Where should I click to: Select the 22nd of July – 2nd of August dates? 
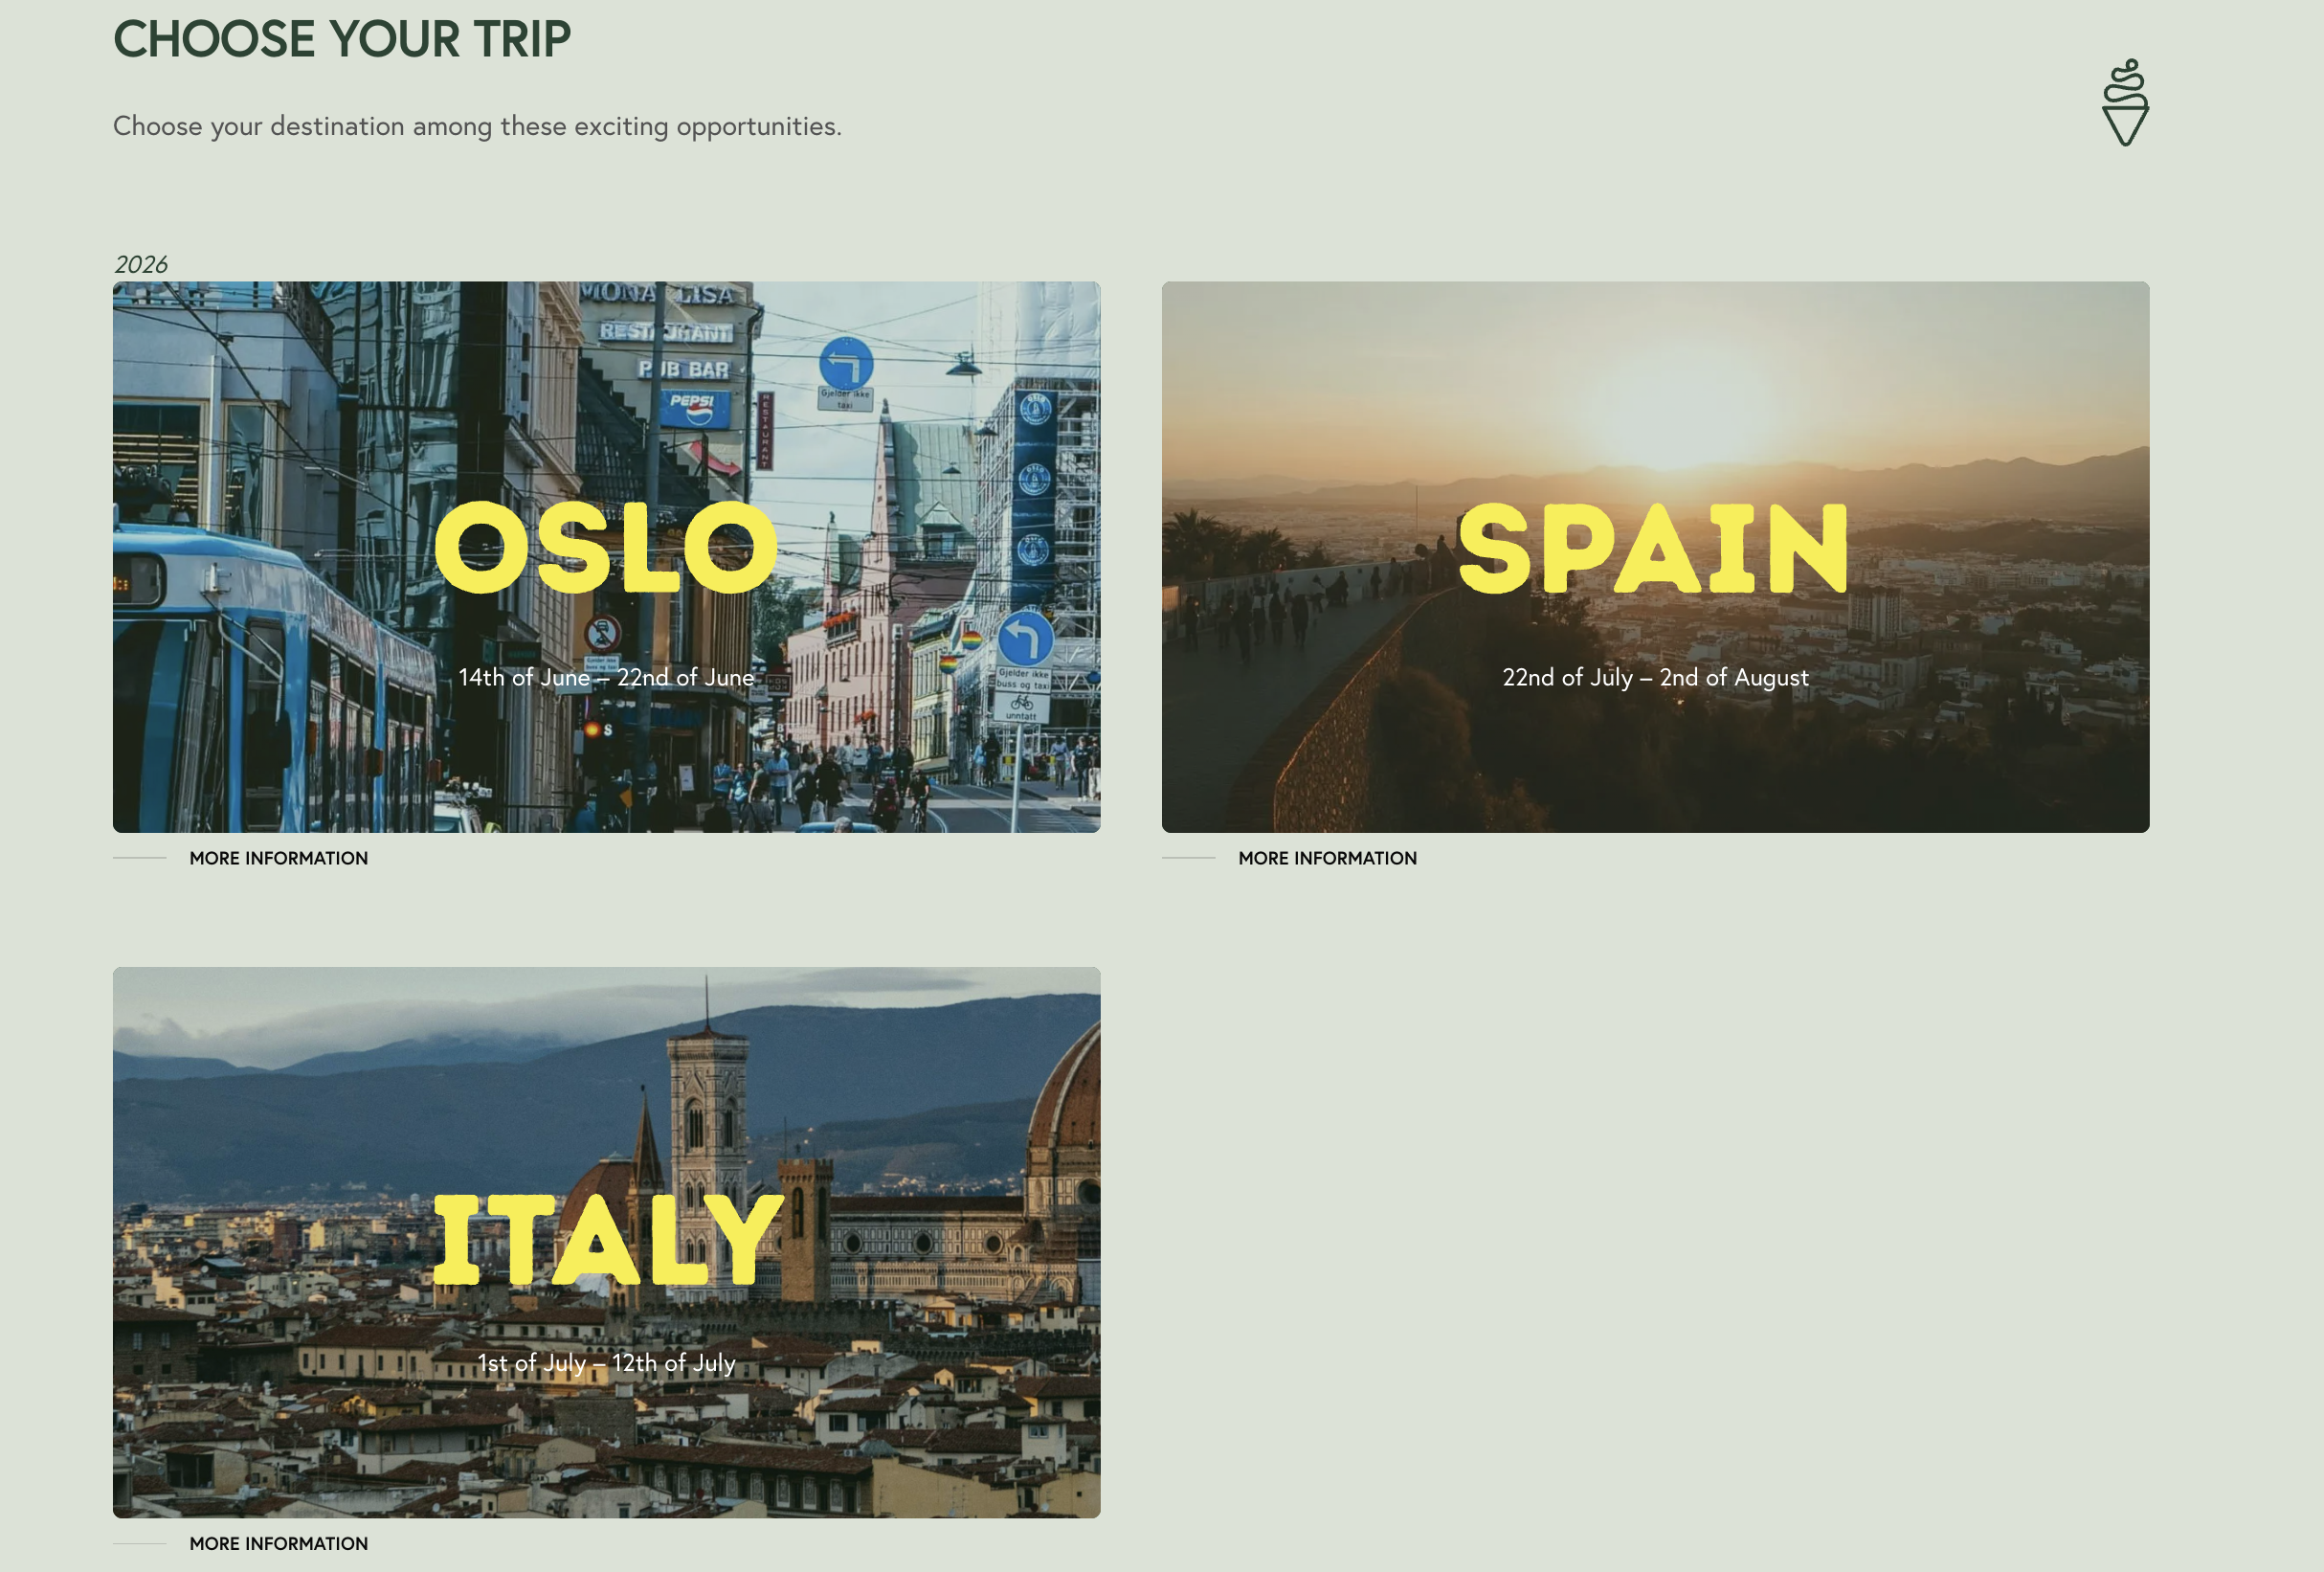point(1655,677)
